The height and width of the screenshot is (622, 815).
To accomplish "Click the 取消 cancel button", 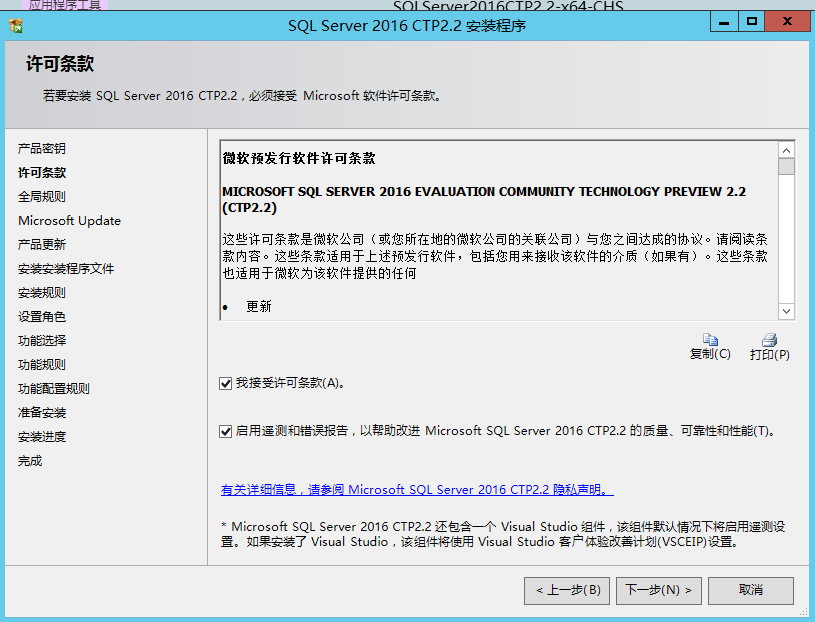I will coord(751,590).
